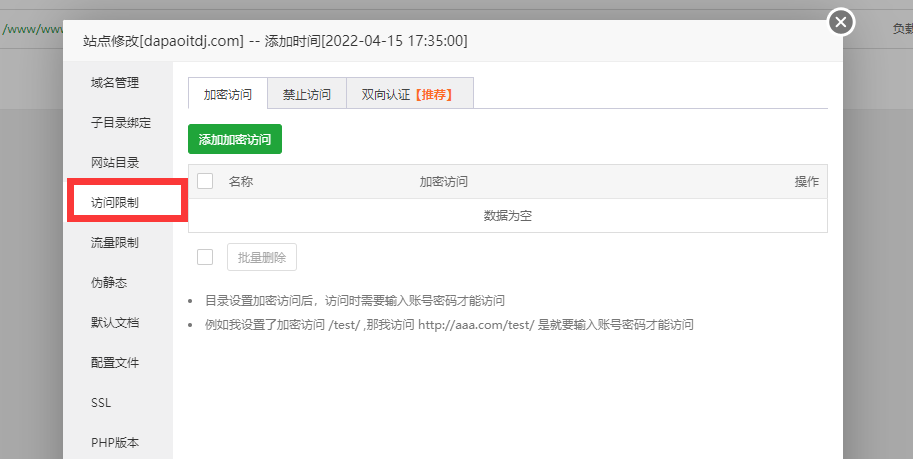Screen dimensions: 913x459
Task: Click the hint starting with 目录设置加密访问后
Action: click(355, 301)
